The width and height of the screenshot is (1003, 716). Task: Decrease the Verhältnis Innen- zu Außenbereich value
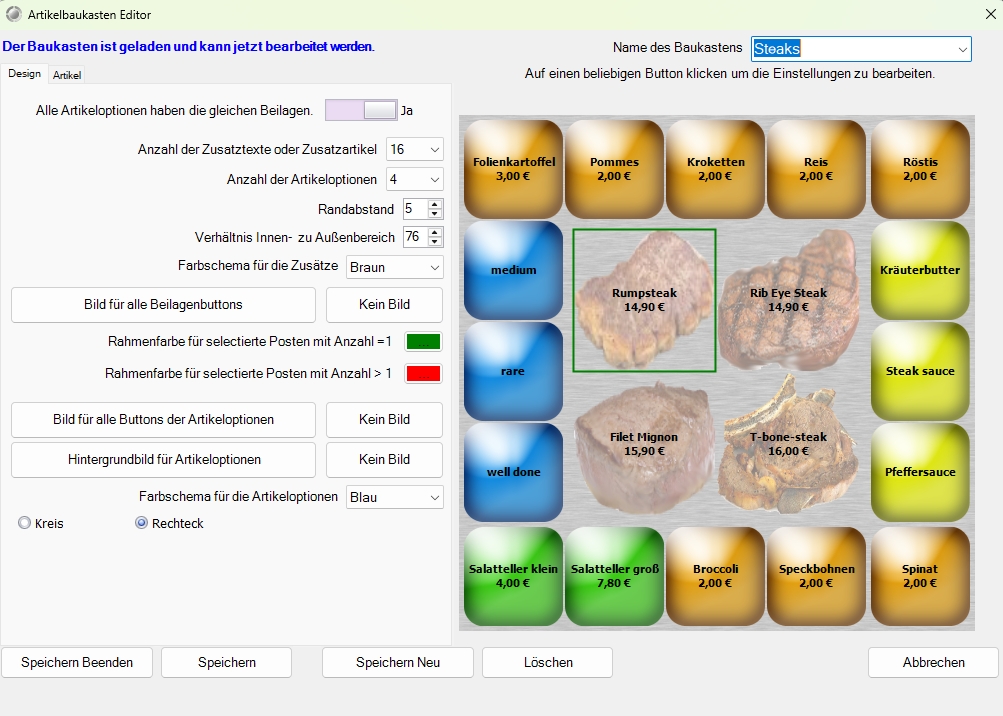pyautogui.click(x=435, y=242)
